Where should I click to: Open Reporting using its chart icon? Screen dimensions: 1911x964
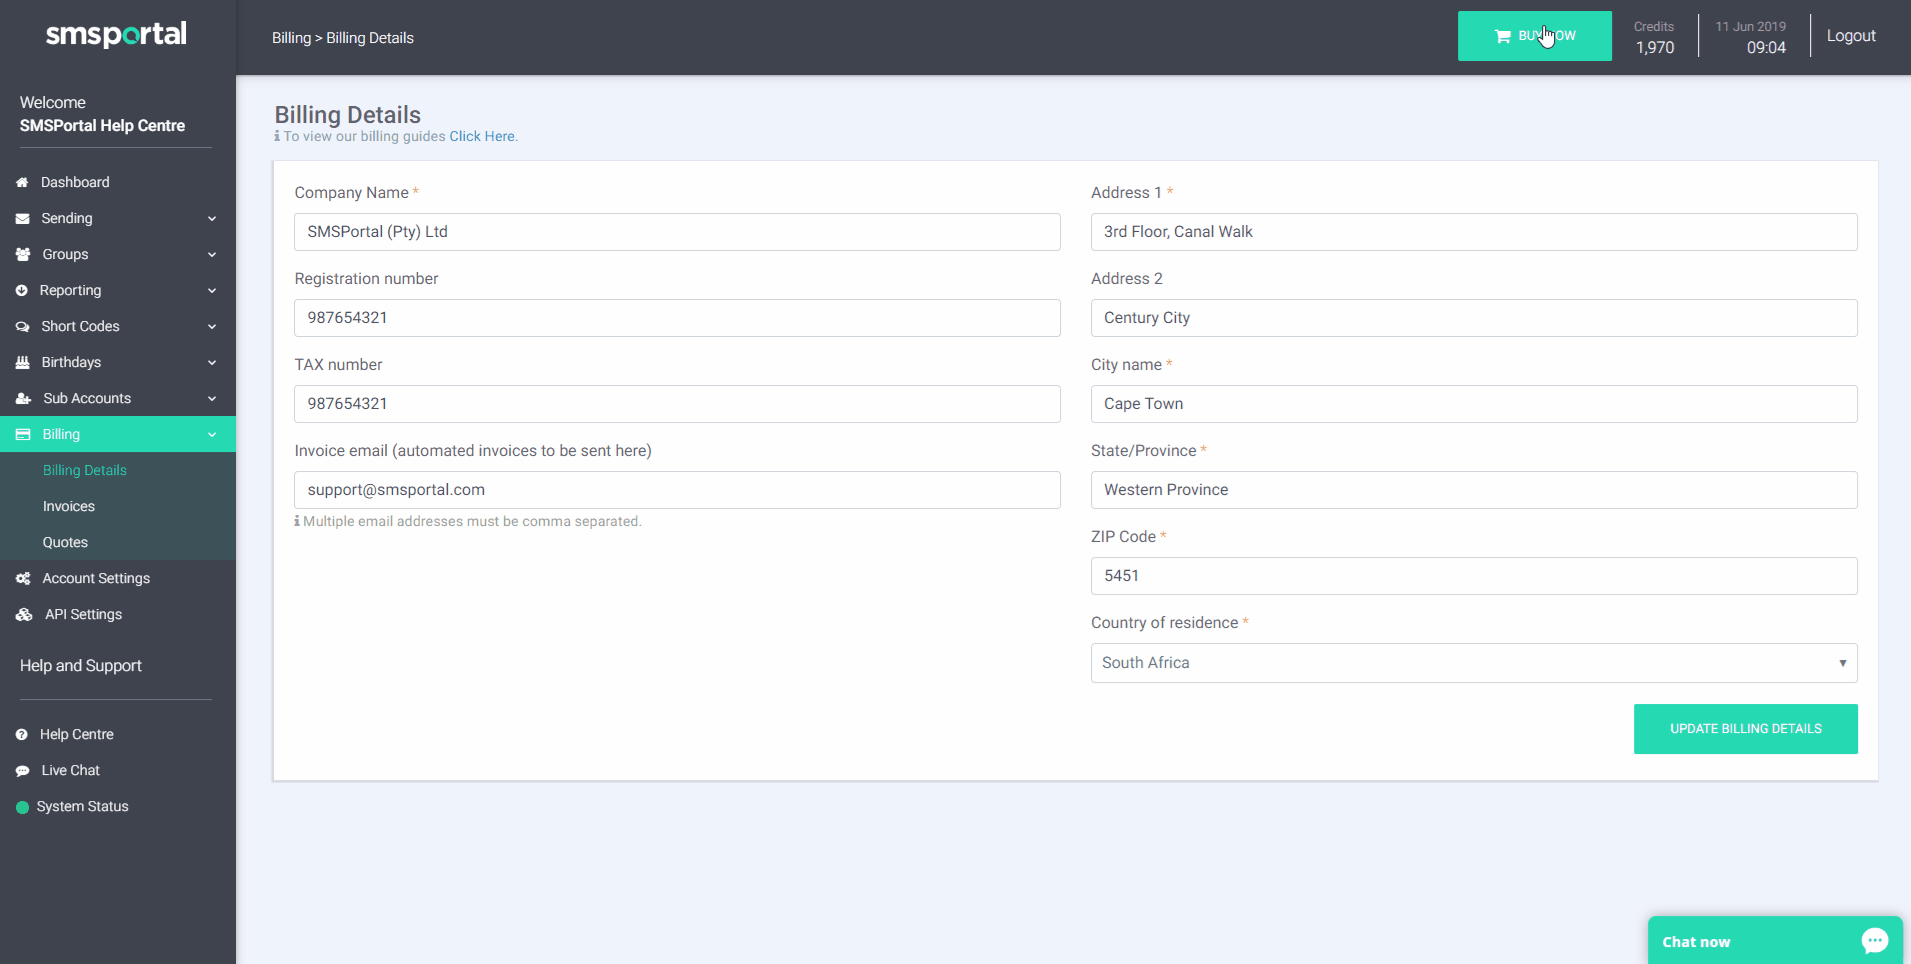[22, 290]
